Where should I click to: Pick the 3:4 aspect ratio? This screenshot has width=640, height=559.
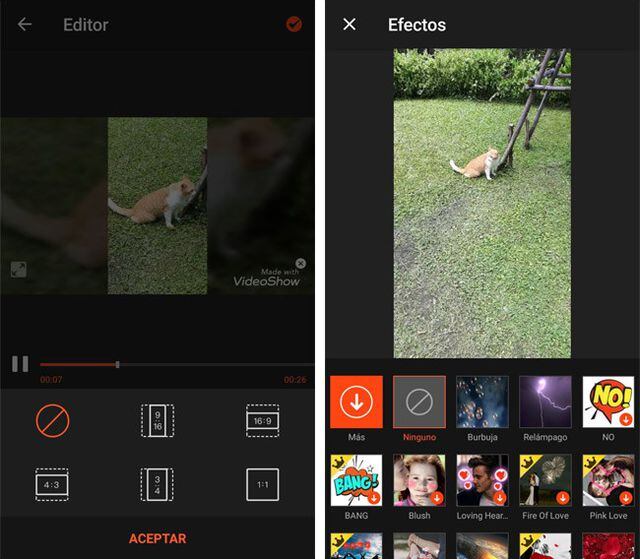click(x=157, y=485)
